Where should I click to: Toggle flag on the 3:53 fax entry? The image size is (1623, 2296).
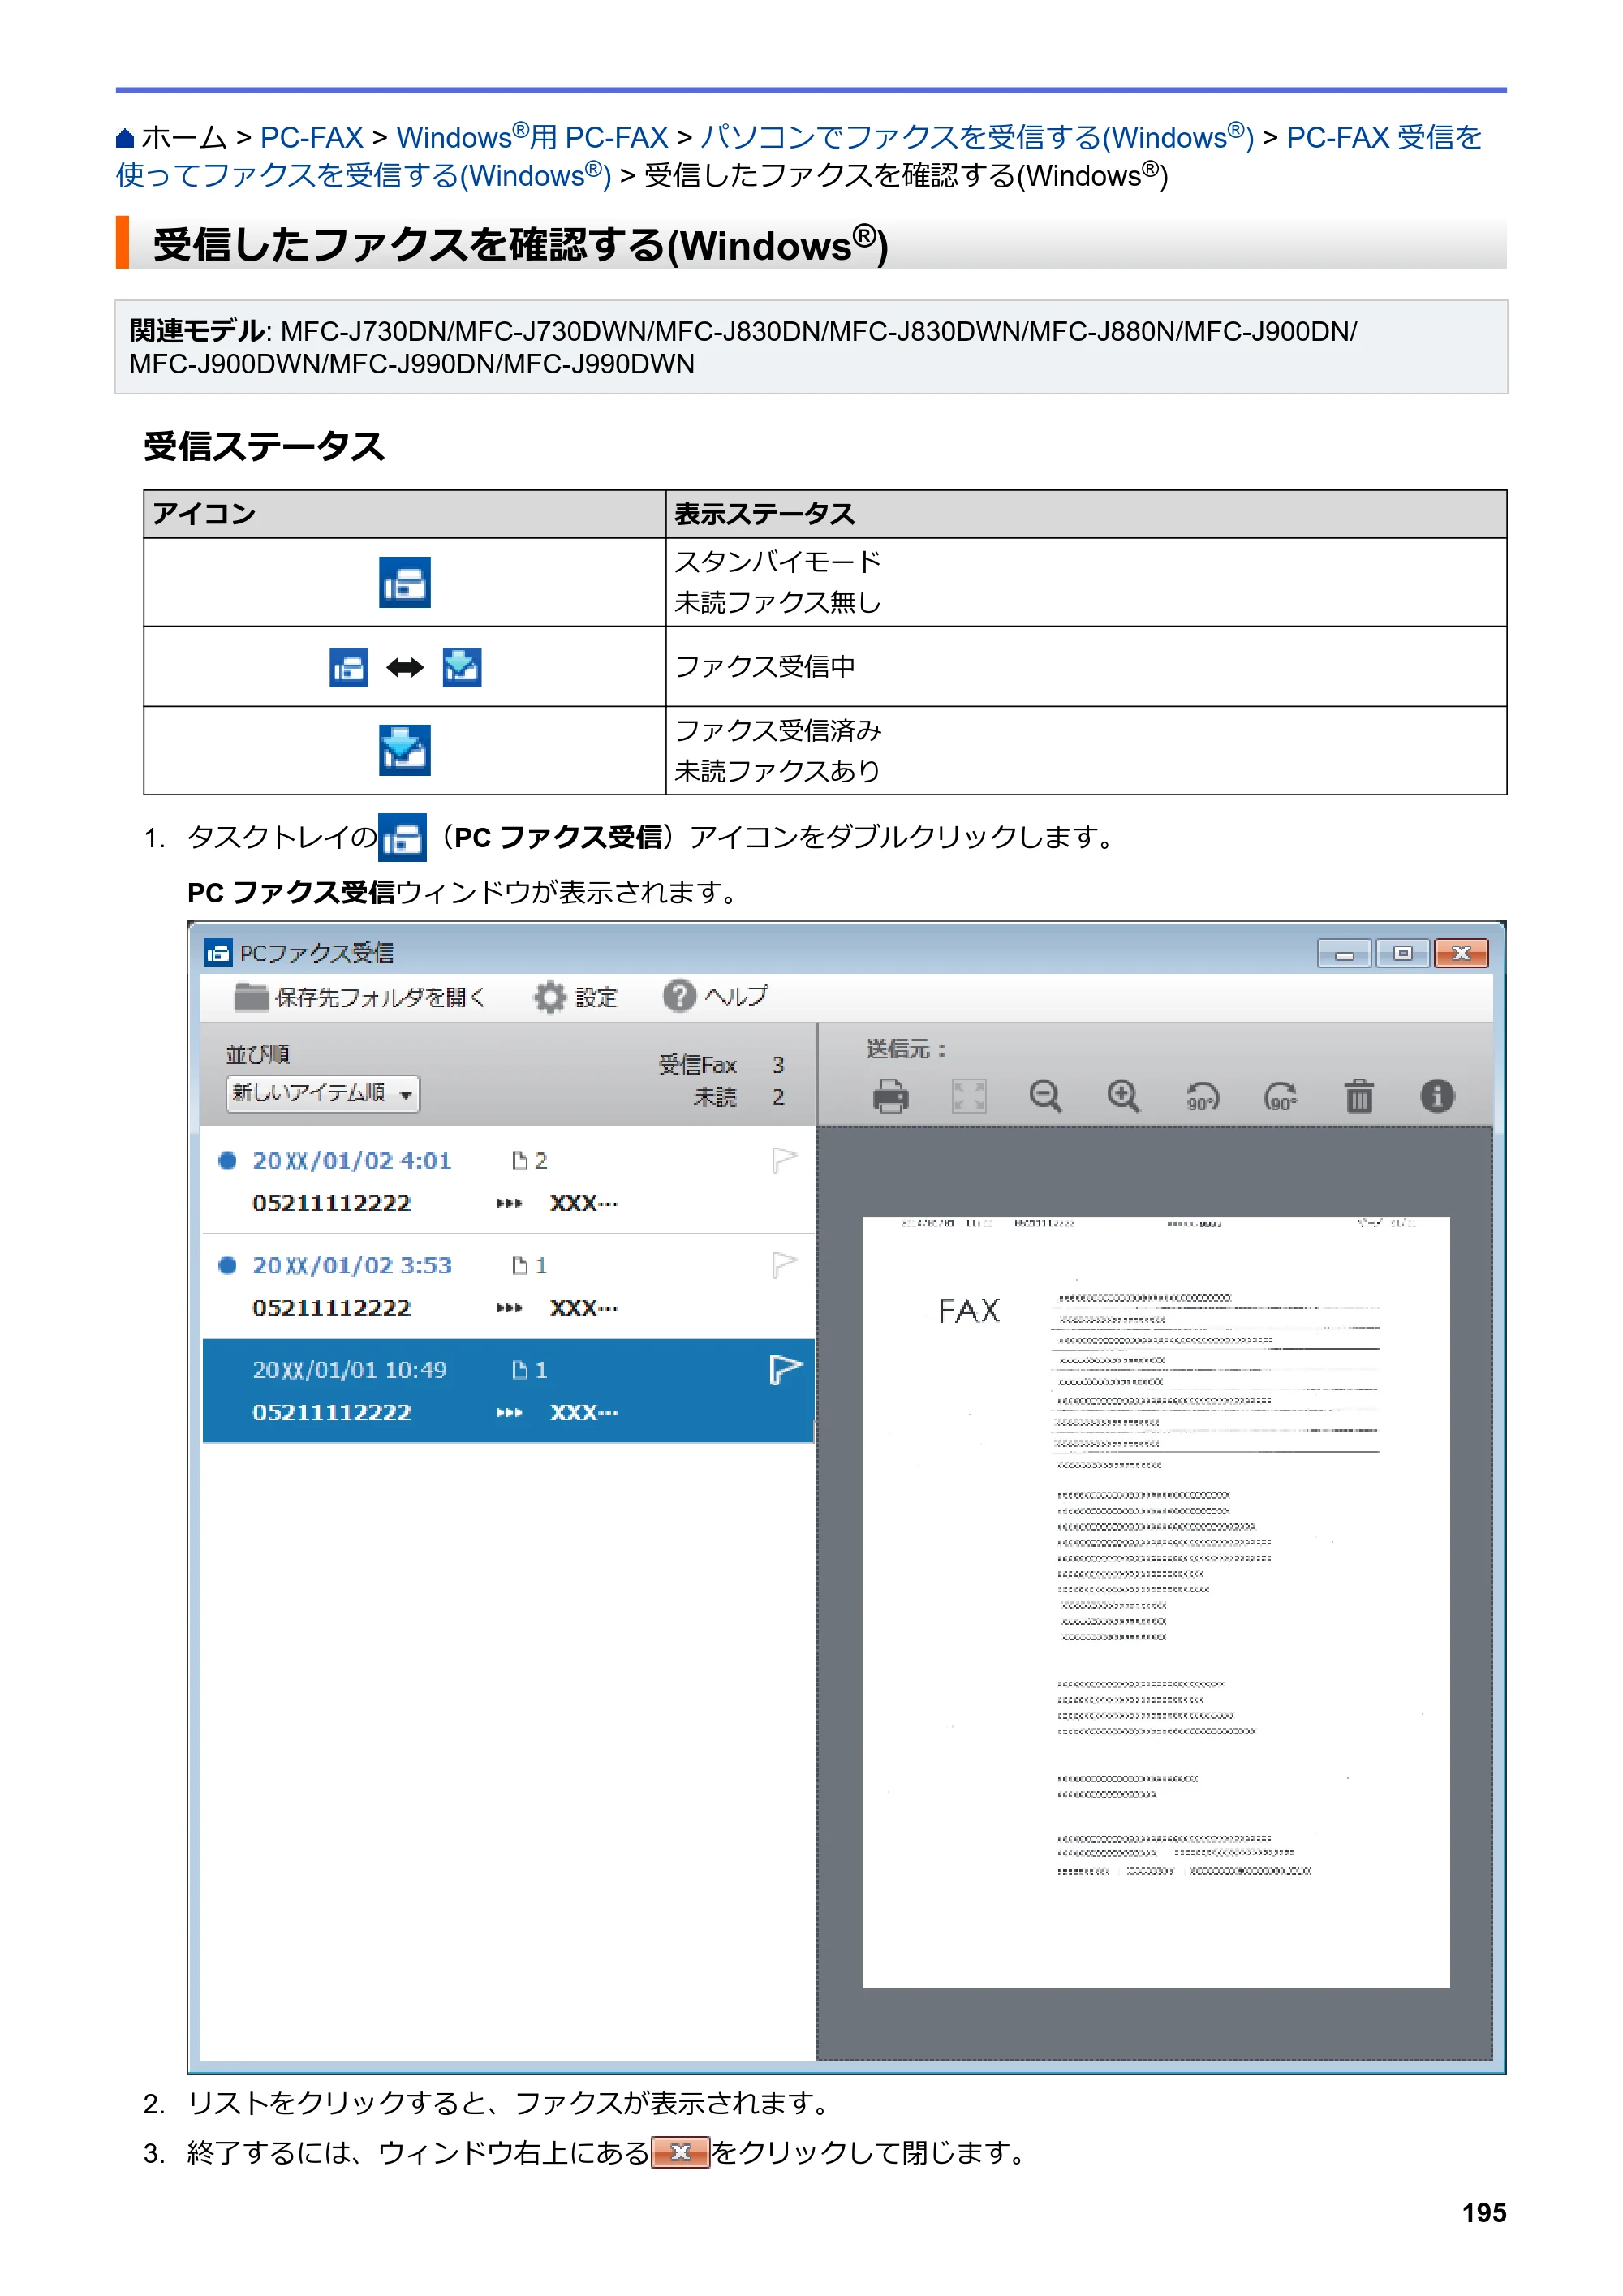click(x=784, y=1266)
